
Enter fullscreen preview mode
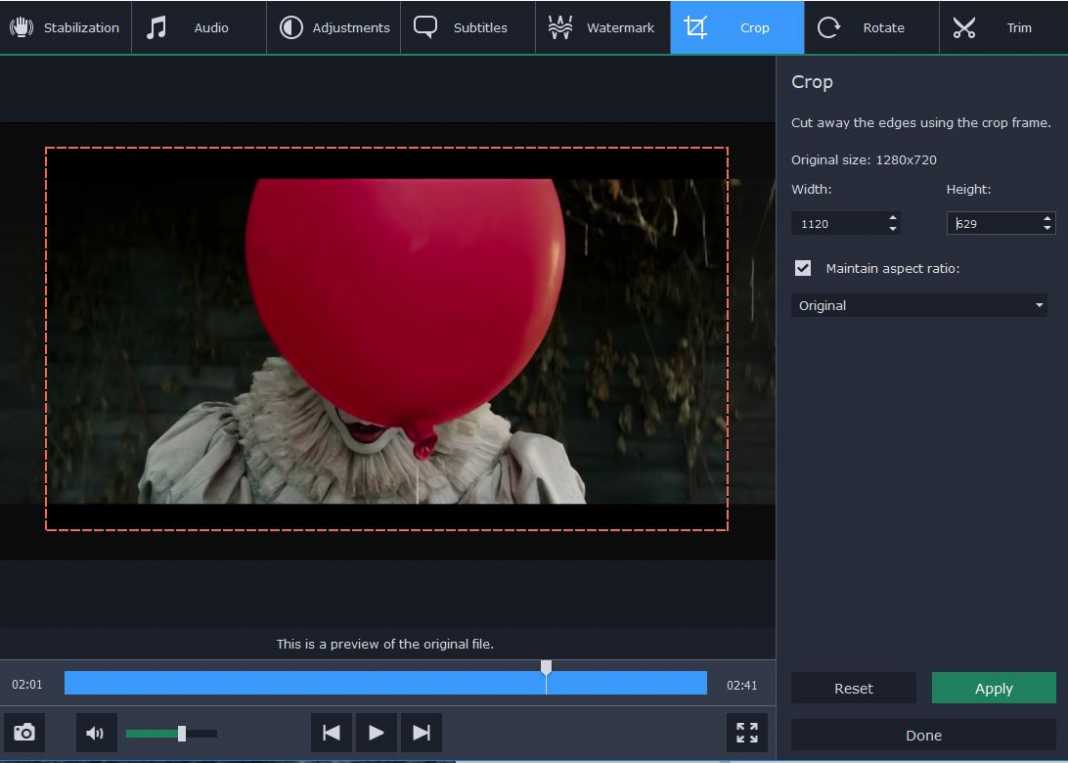pos(747,732)
